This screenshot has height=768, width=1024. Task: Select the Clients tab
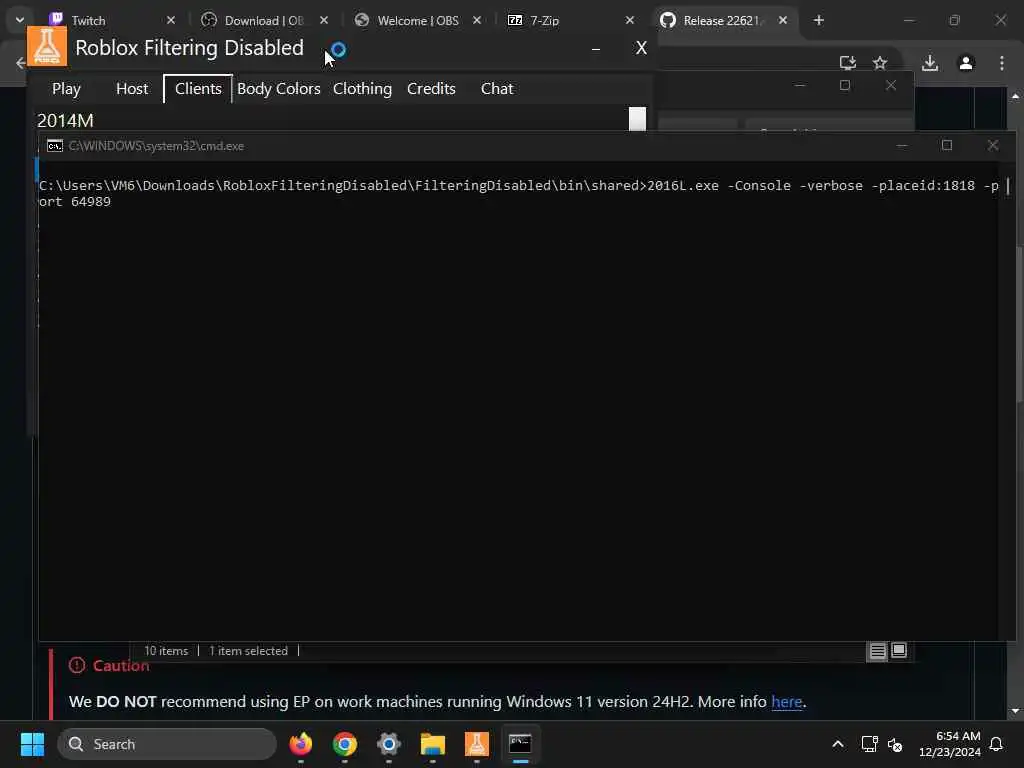tap(198, 88)
